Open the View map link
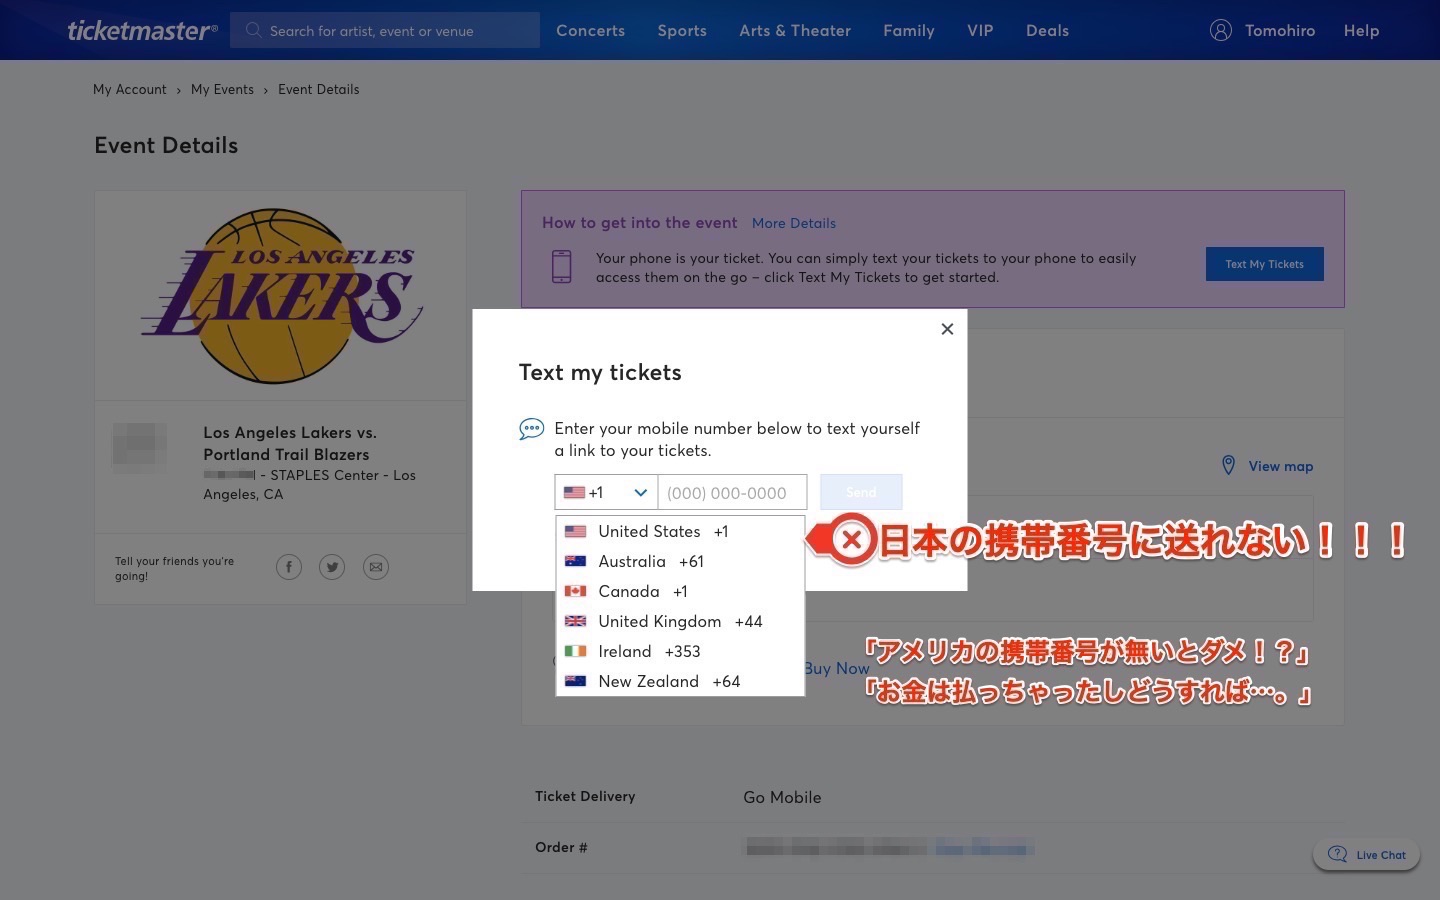 pyautogui.click(x=1281, y=466)
